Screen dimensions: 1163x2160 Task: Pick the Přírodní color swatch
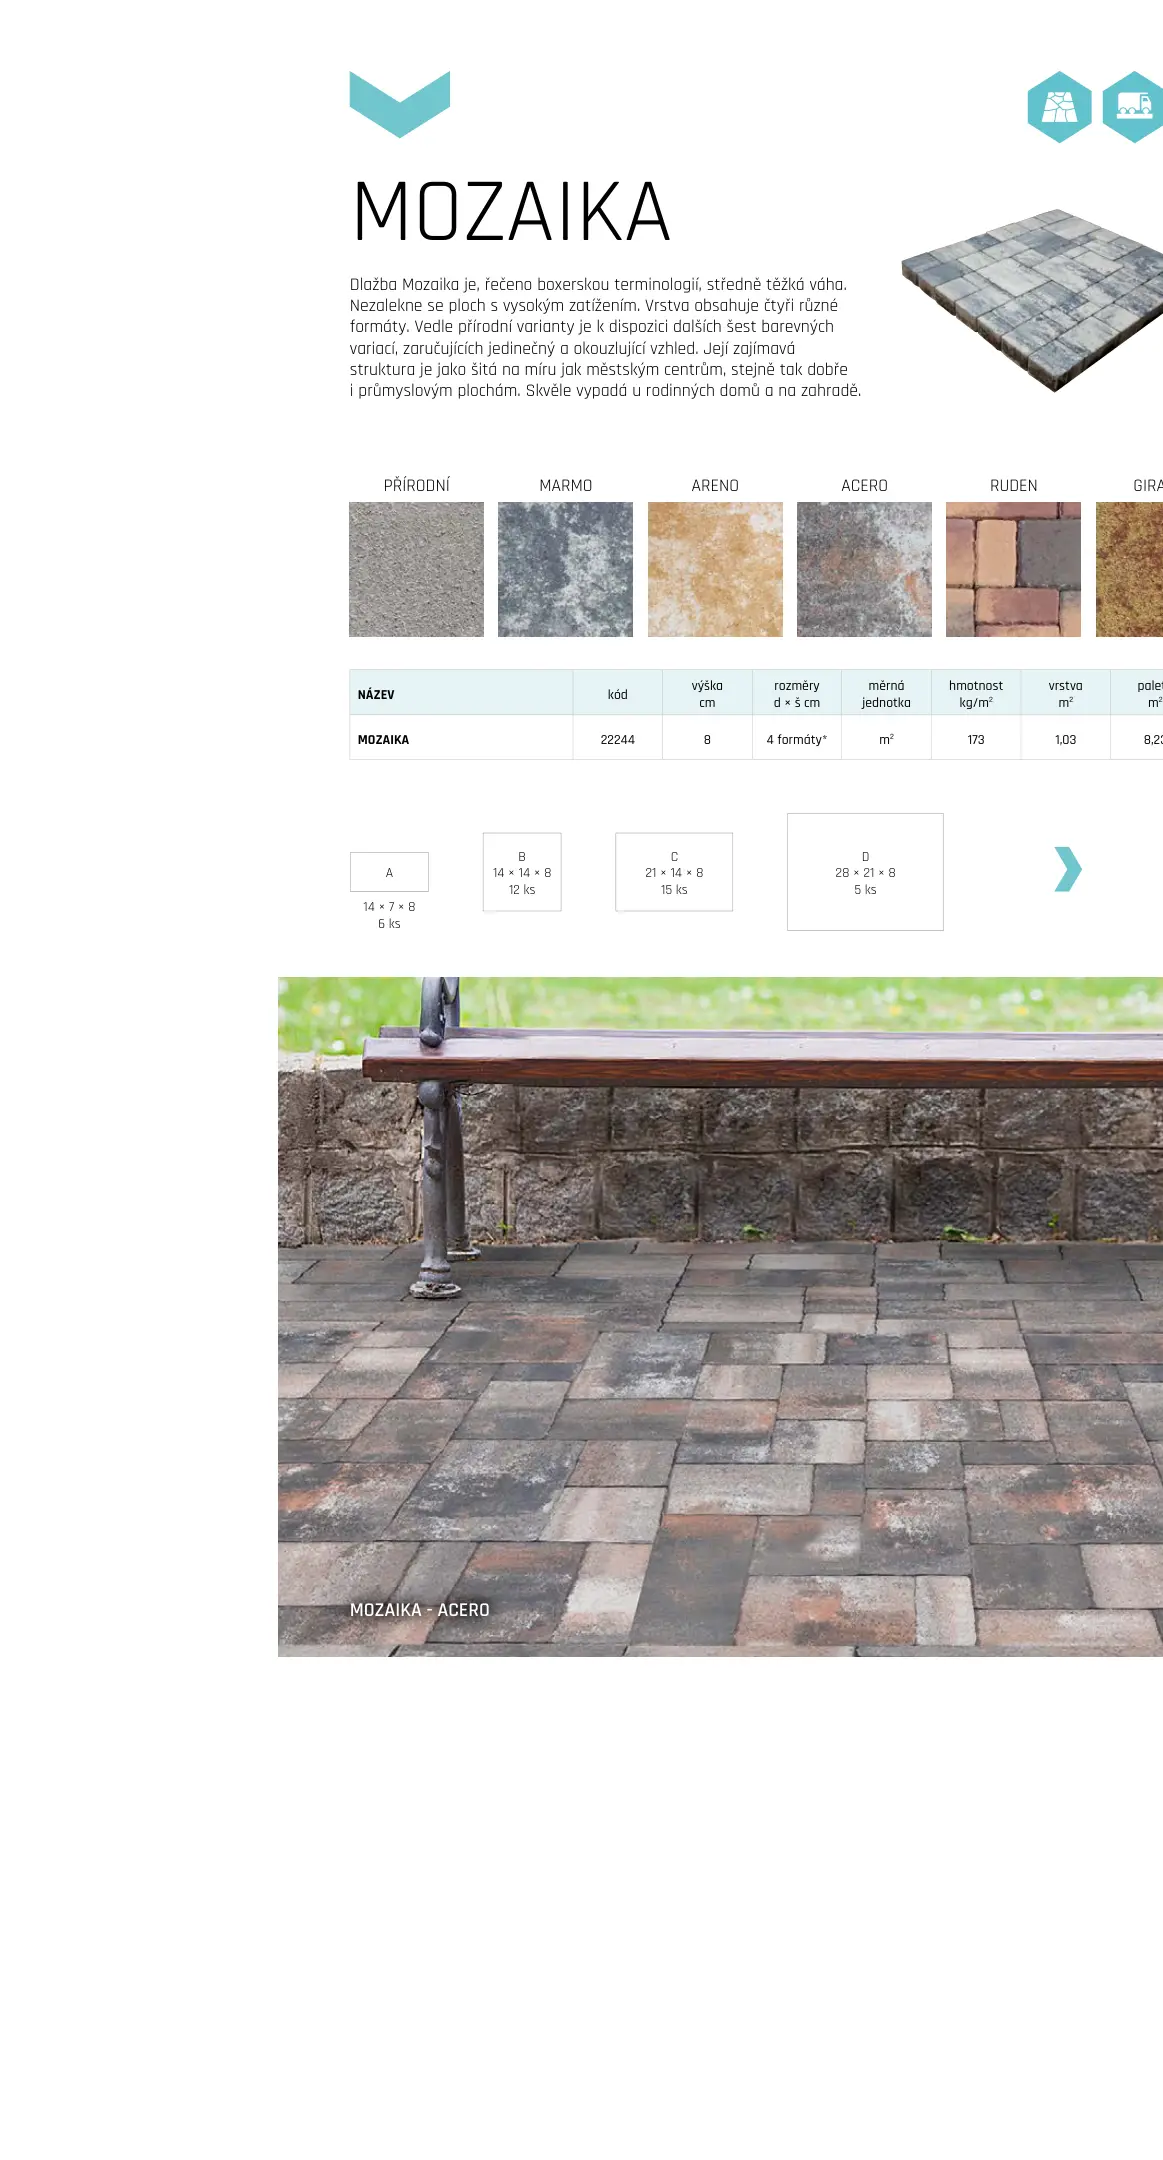pyautogui.click(x=416, y=569)
